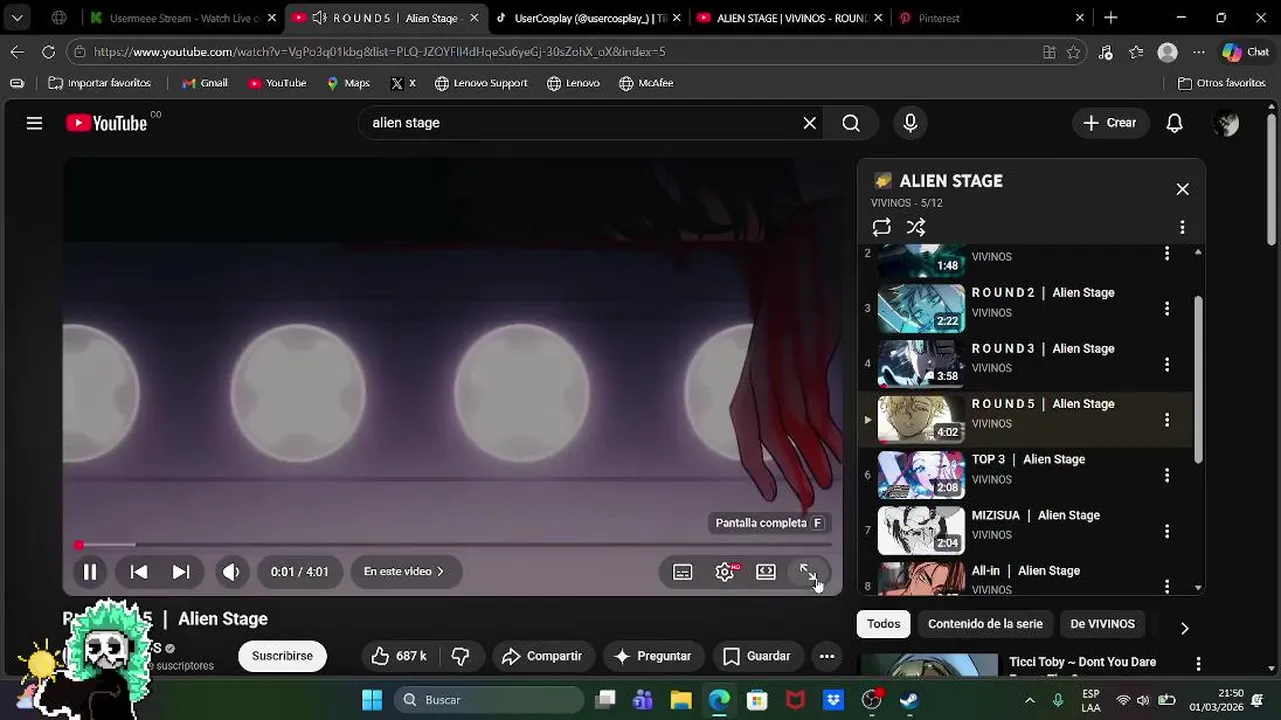
Task: Click the Preguntar button
Action: point(652,656)
